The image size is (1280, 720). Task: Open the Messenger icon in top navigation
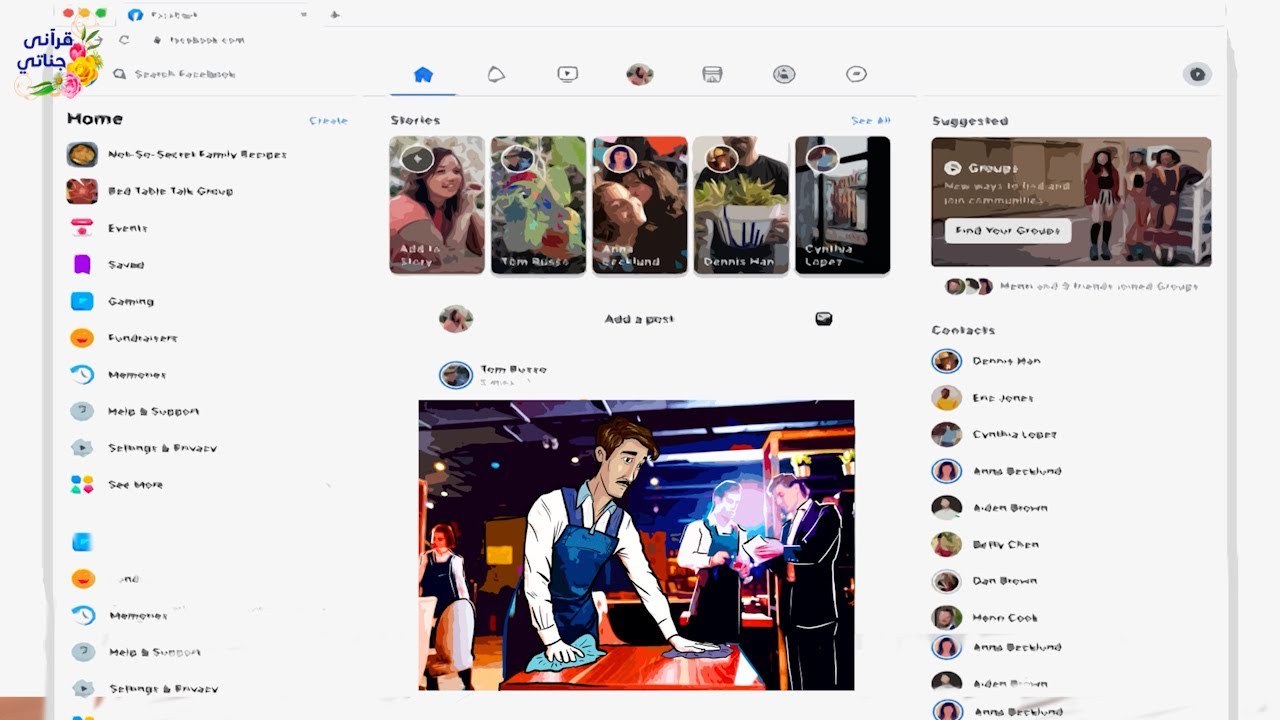856,74
